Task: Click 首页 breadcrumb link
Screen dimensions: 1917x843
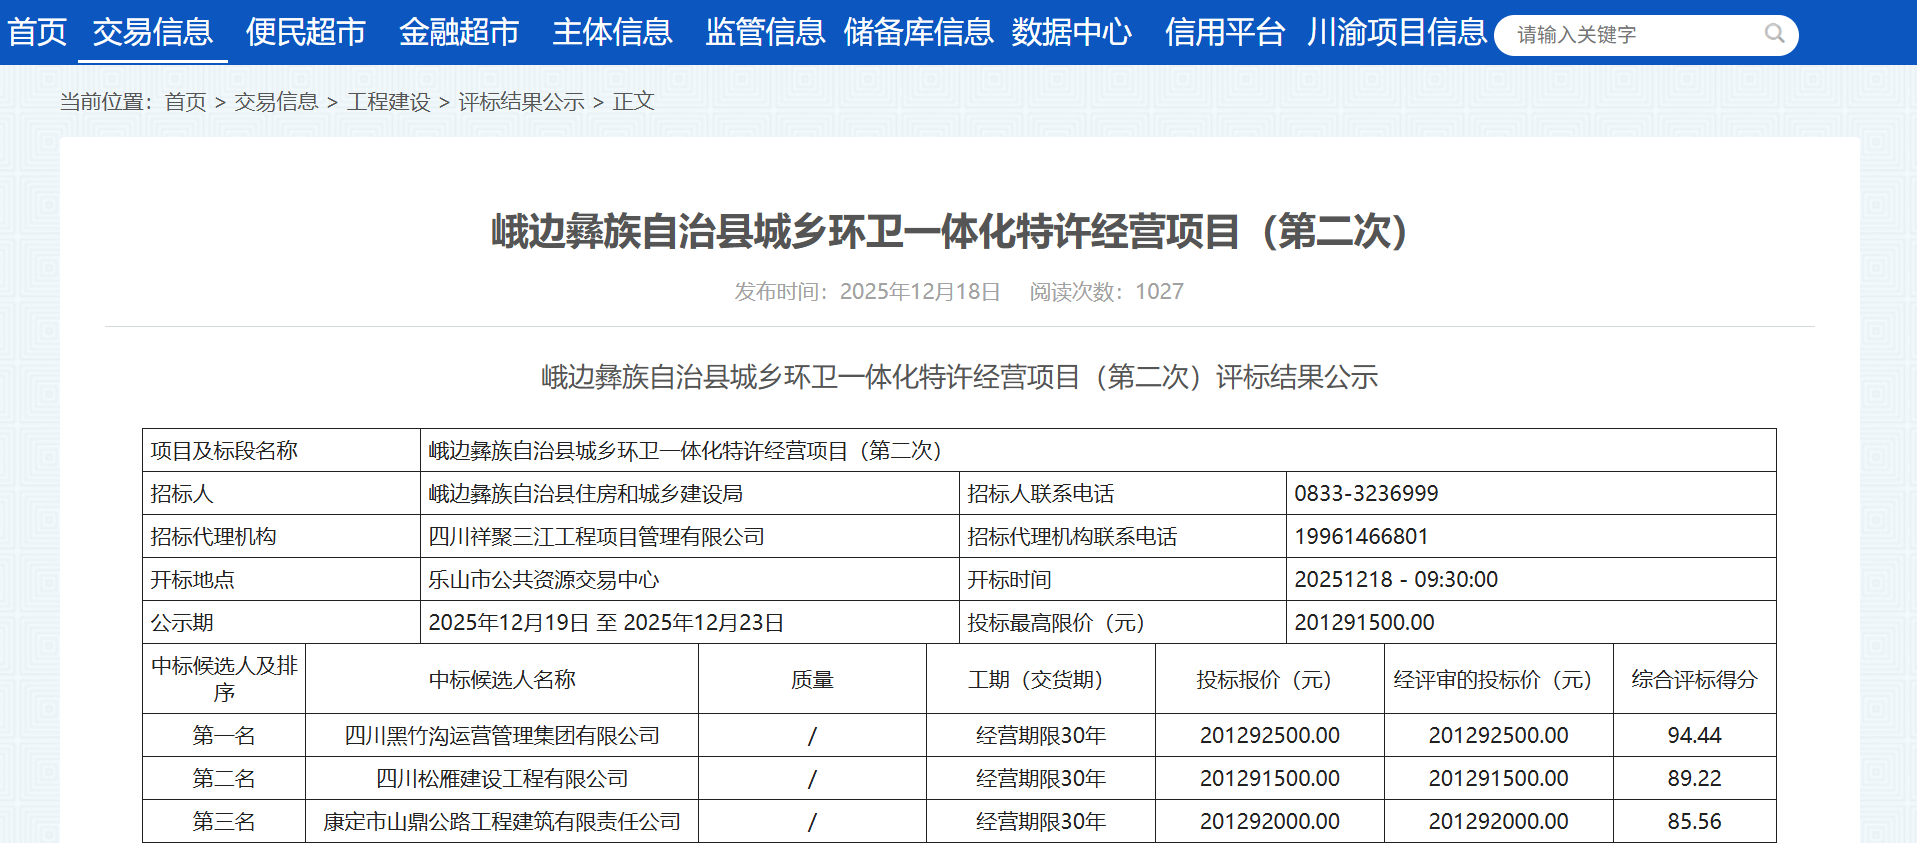Action: [x=185, y=102]
